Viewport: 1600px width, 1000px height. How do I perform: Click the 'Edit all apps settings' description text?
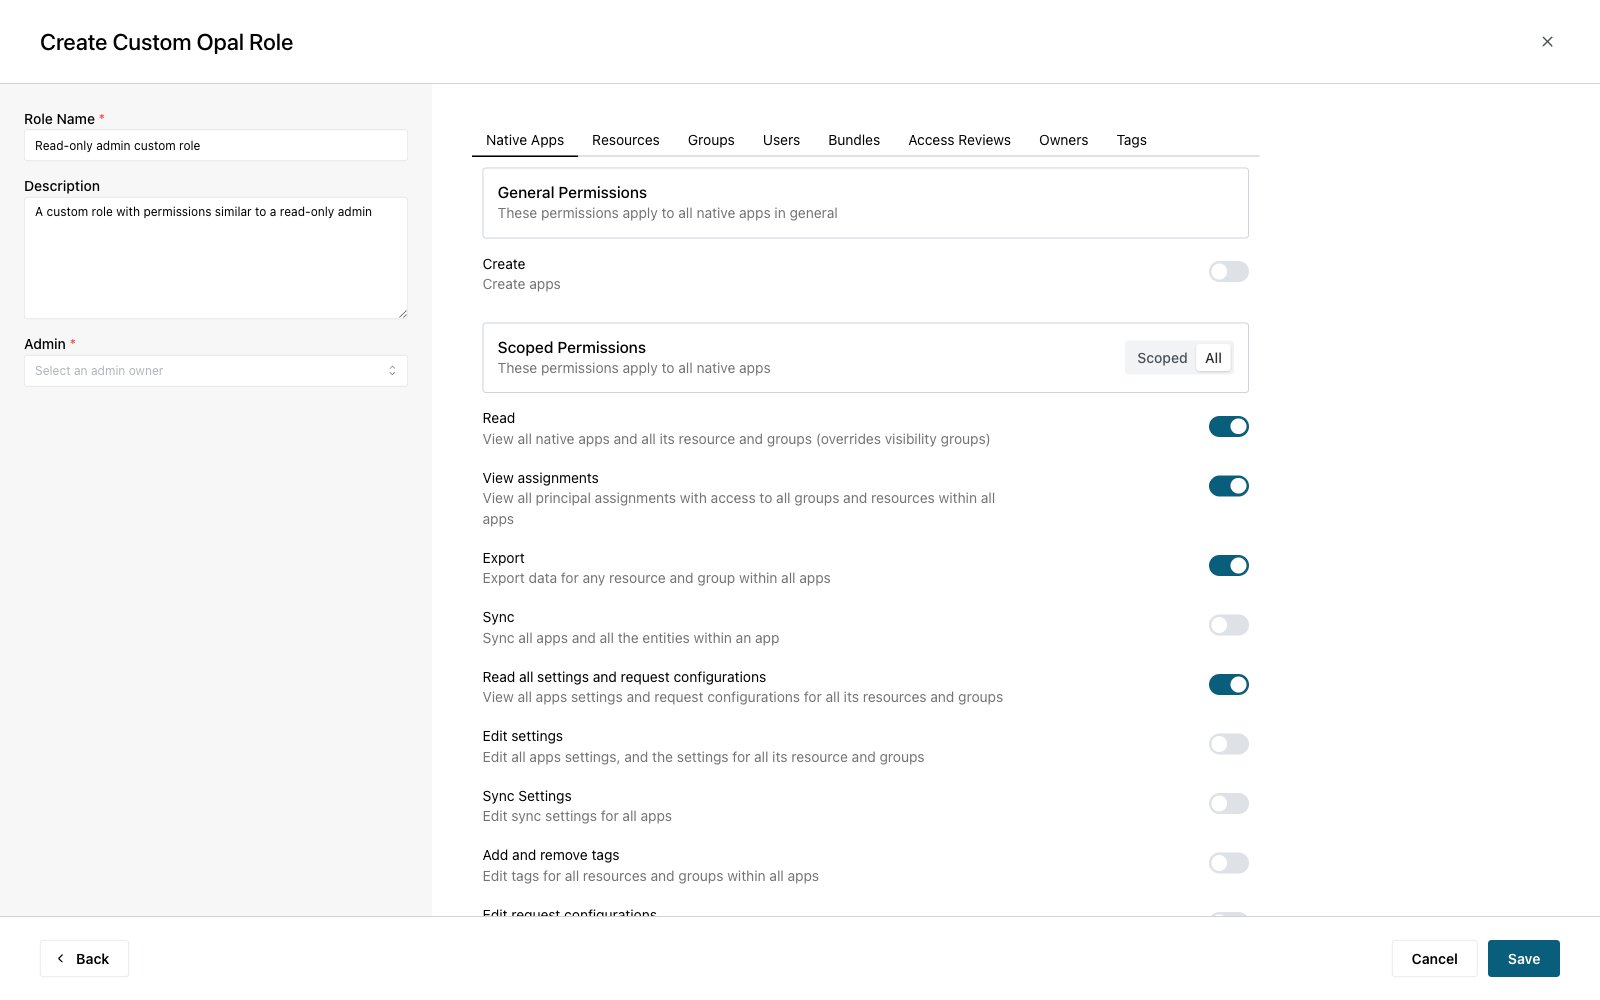pyautogui.click(x=703, y=757)
